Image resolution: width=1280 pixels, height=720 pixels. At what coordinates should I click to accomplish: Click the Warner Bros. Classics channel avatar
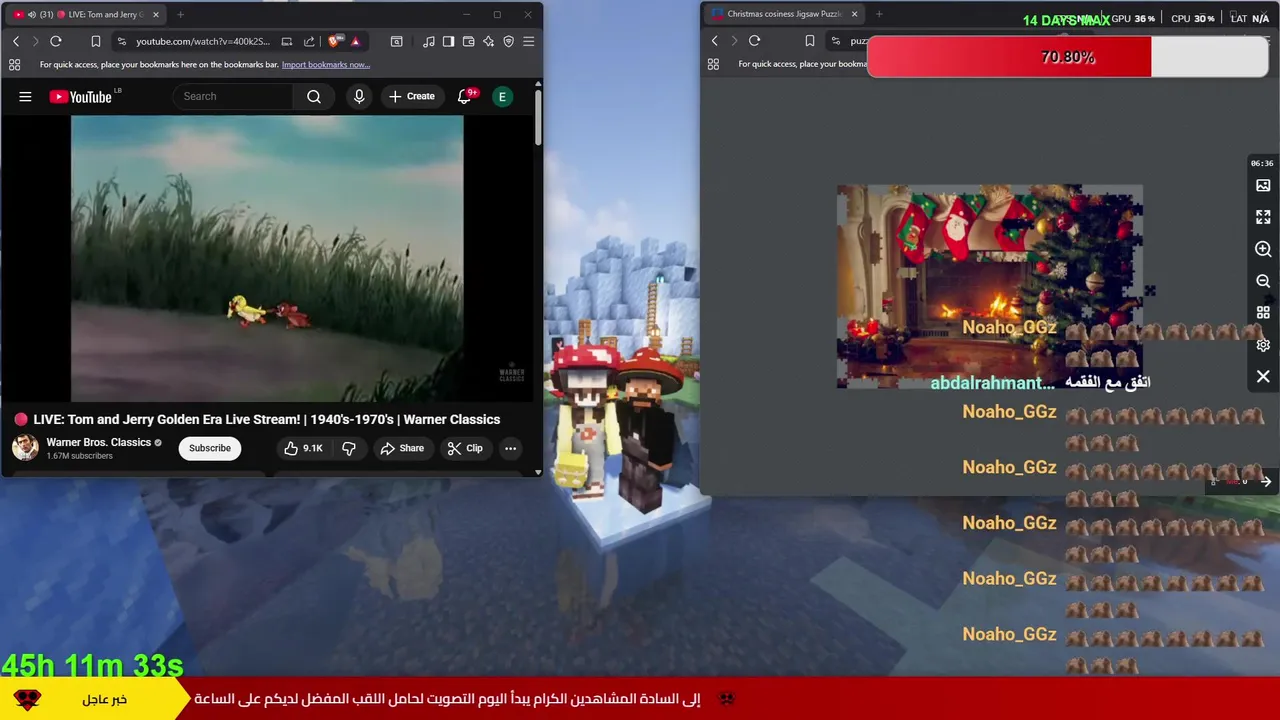coord(25,447)
